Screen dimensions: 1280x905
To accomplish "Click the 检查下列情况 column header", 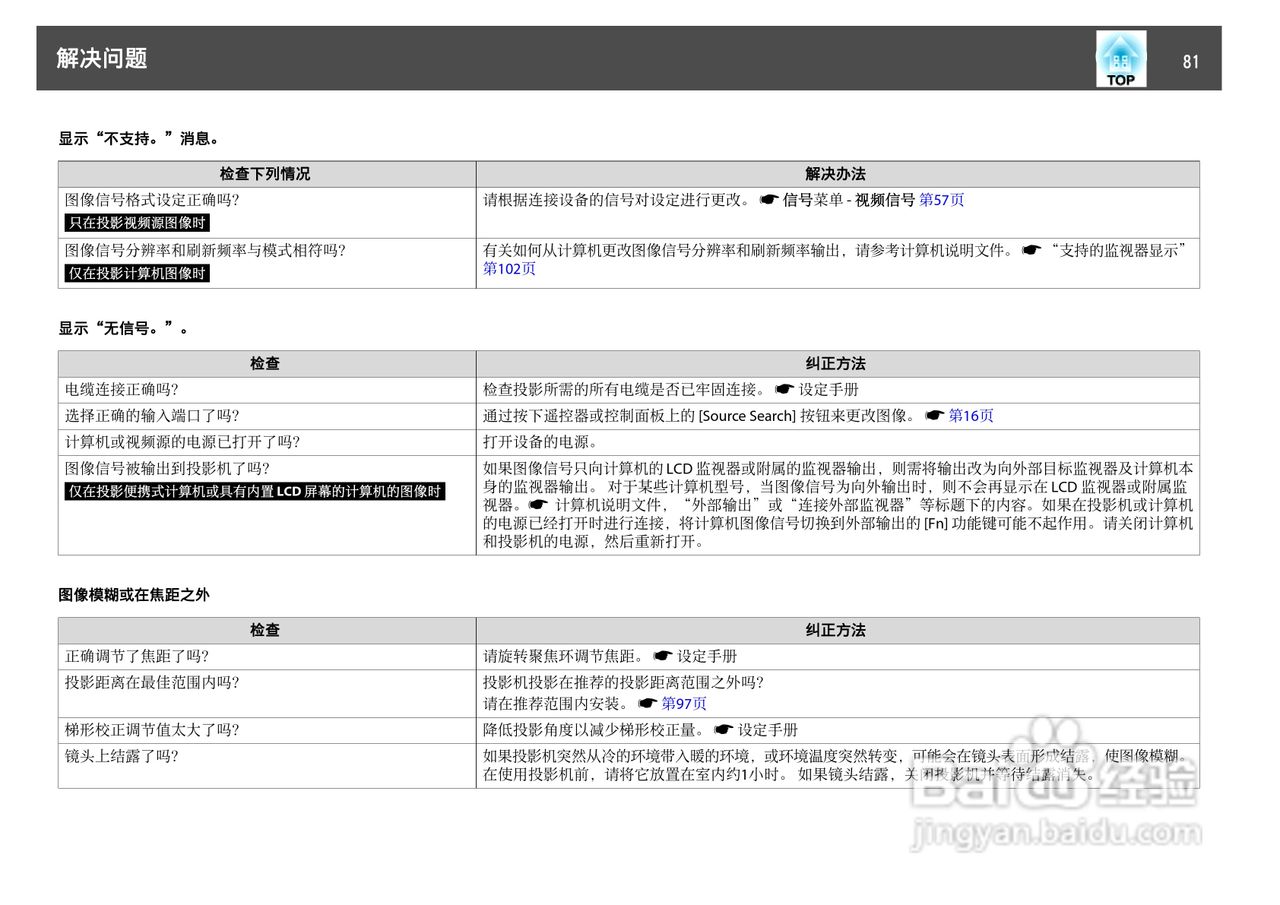I will tap(265, 174).
